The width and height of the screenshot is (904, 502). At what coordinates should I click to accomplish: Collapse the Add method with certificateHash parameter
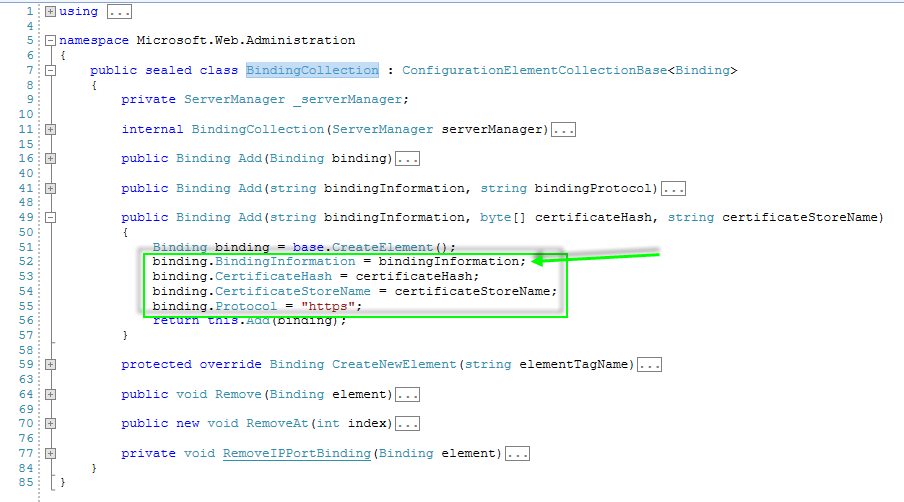[x=50, y=218]
